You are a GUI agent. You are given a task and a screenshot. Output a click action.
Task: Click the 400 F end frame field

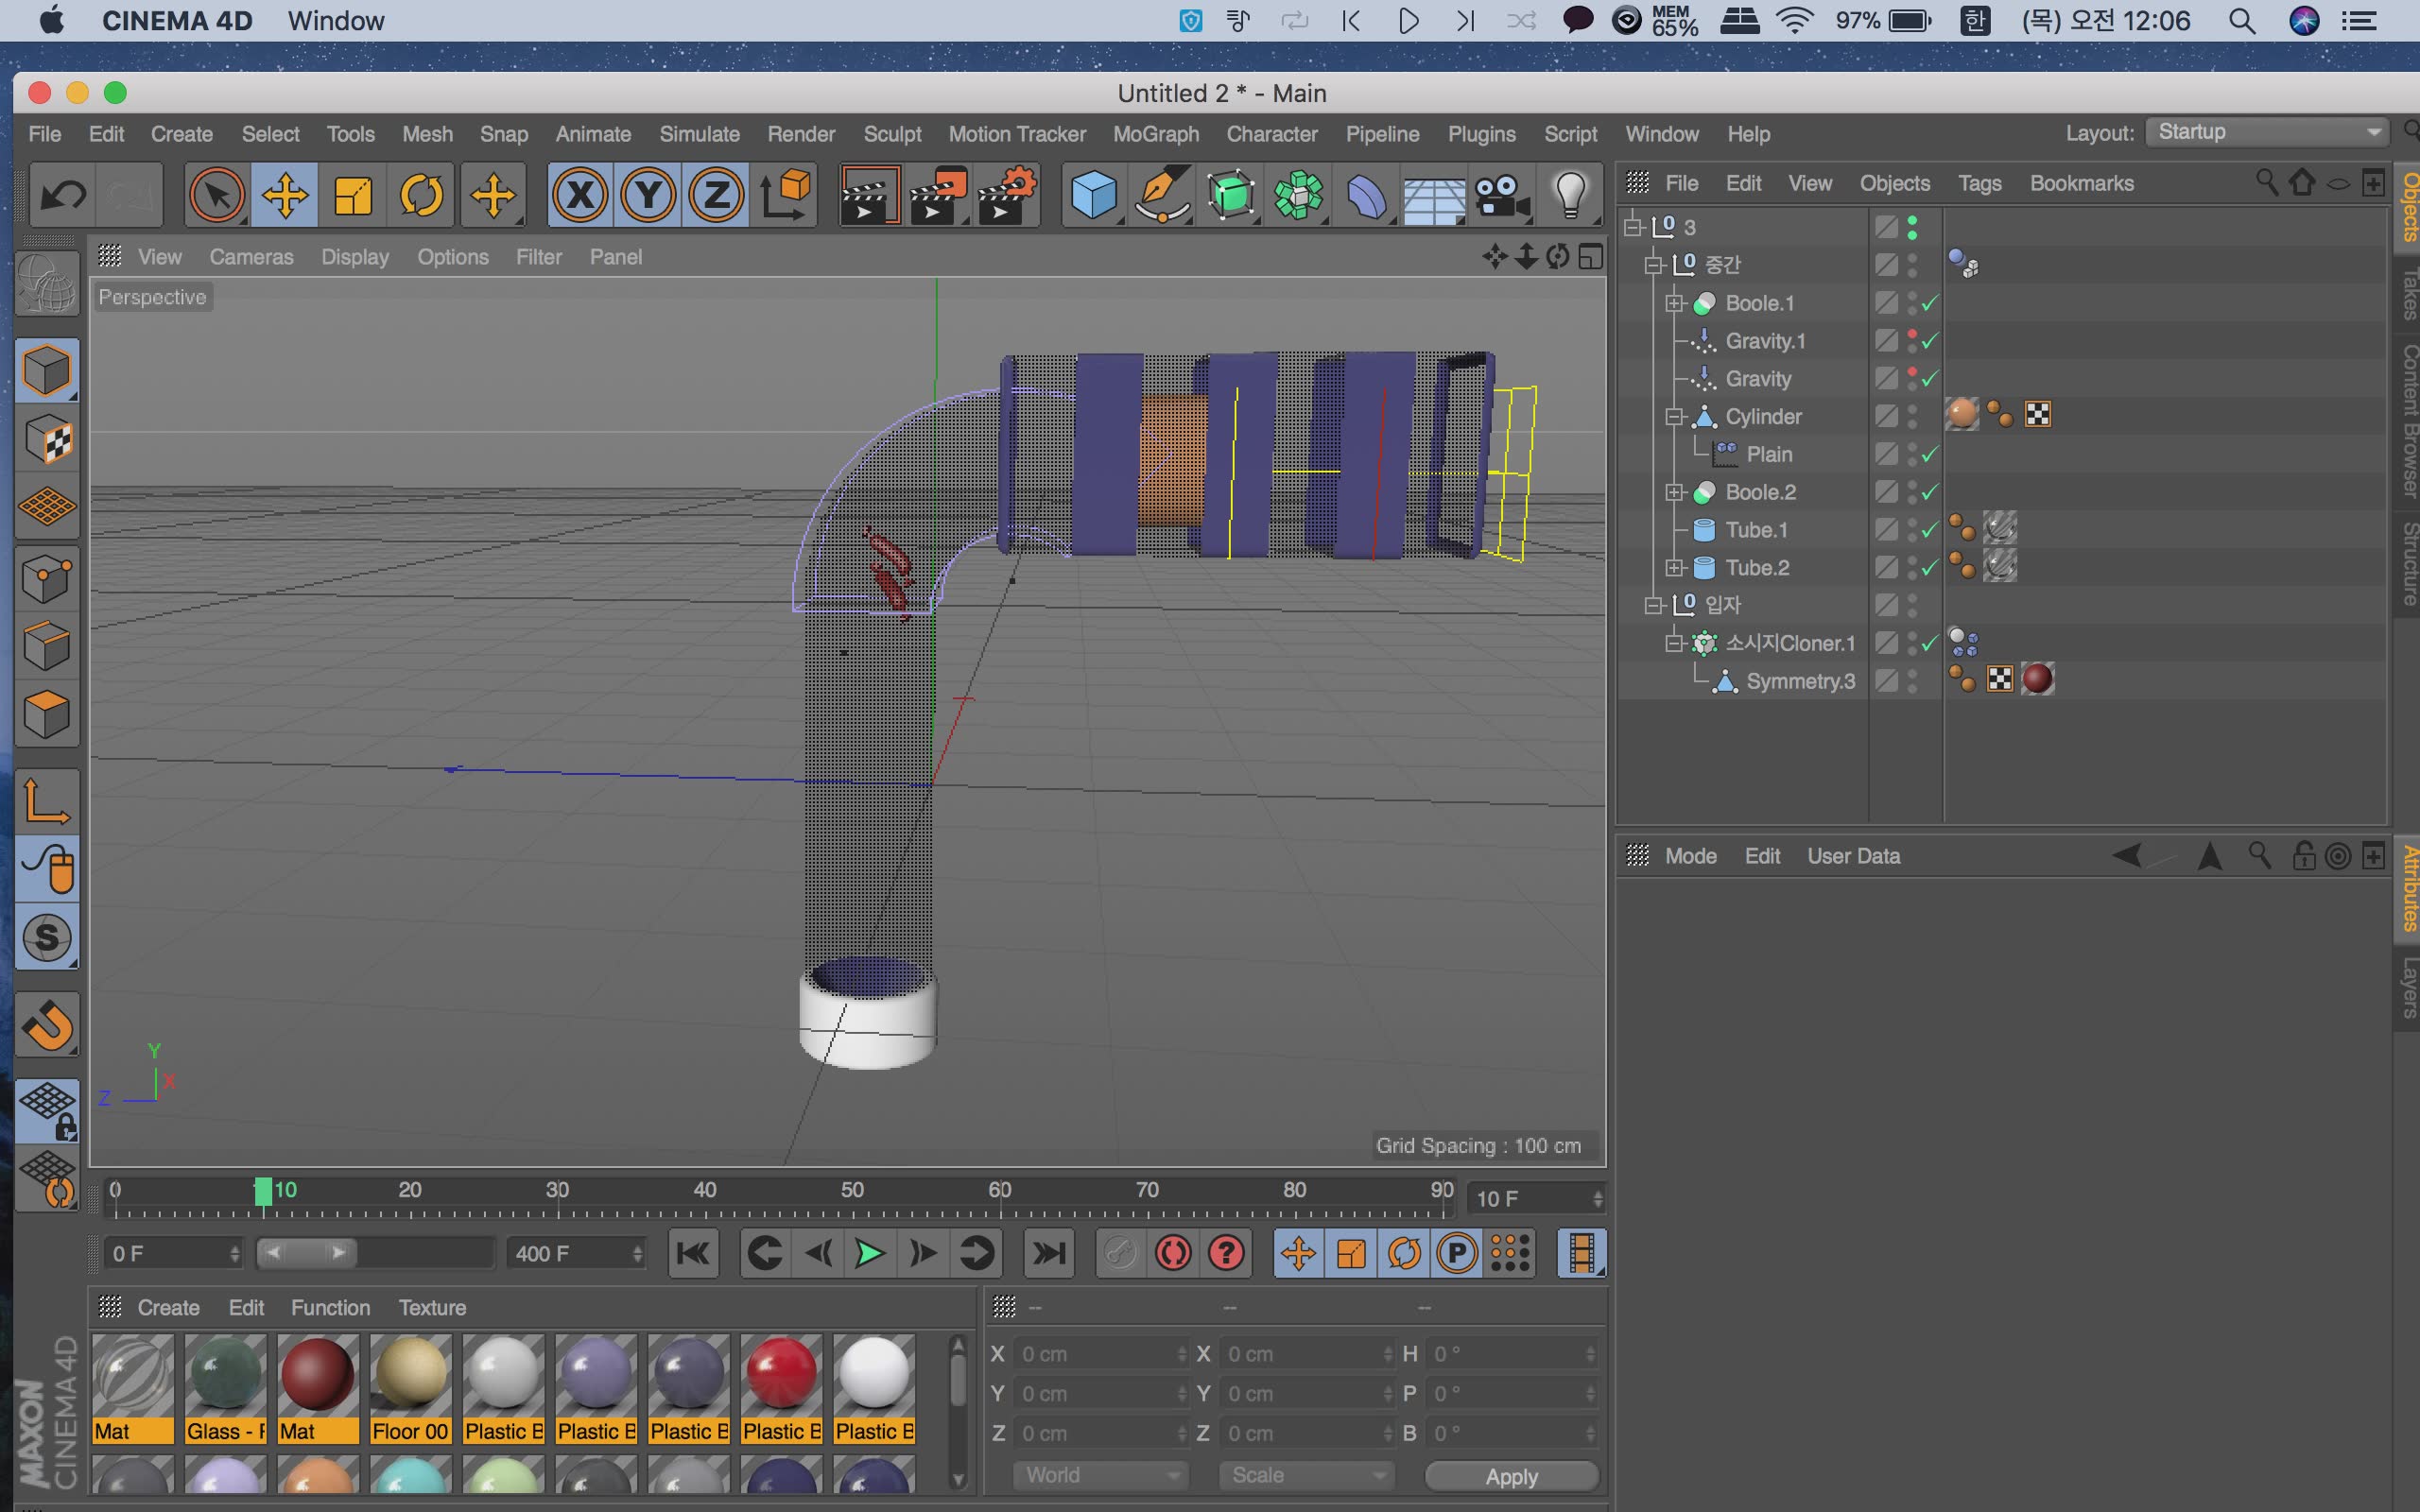(576, 1253)
